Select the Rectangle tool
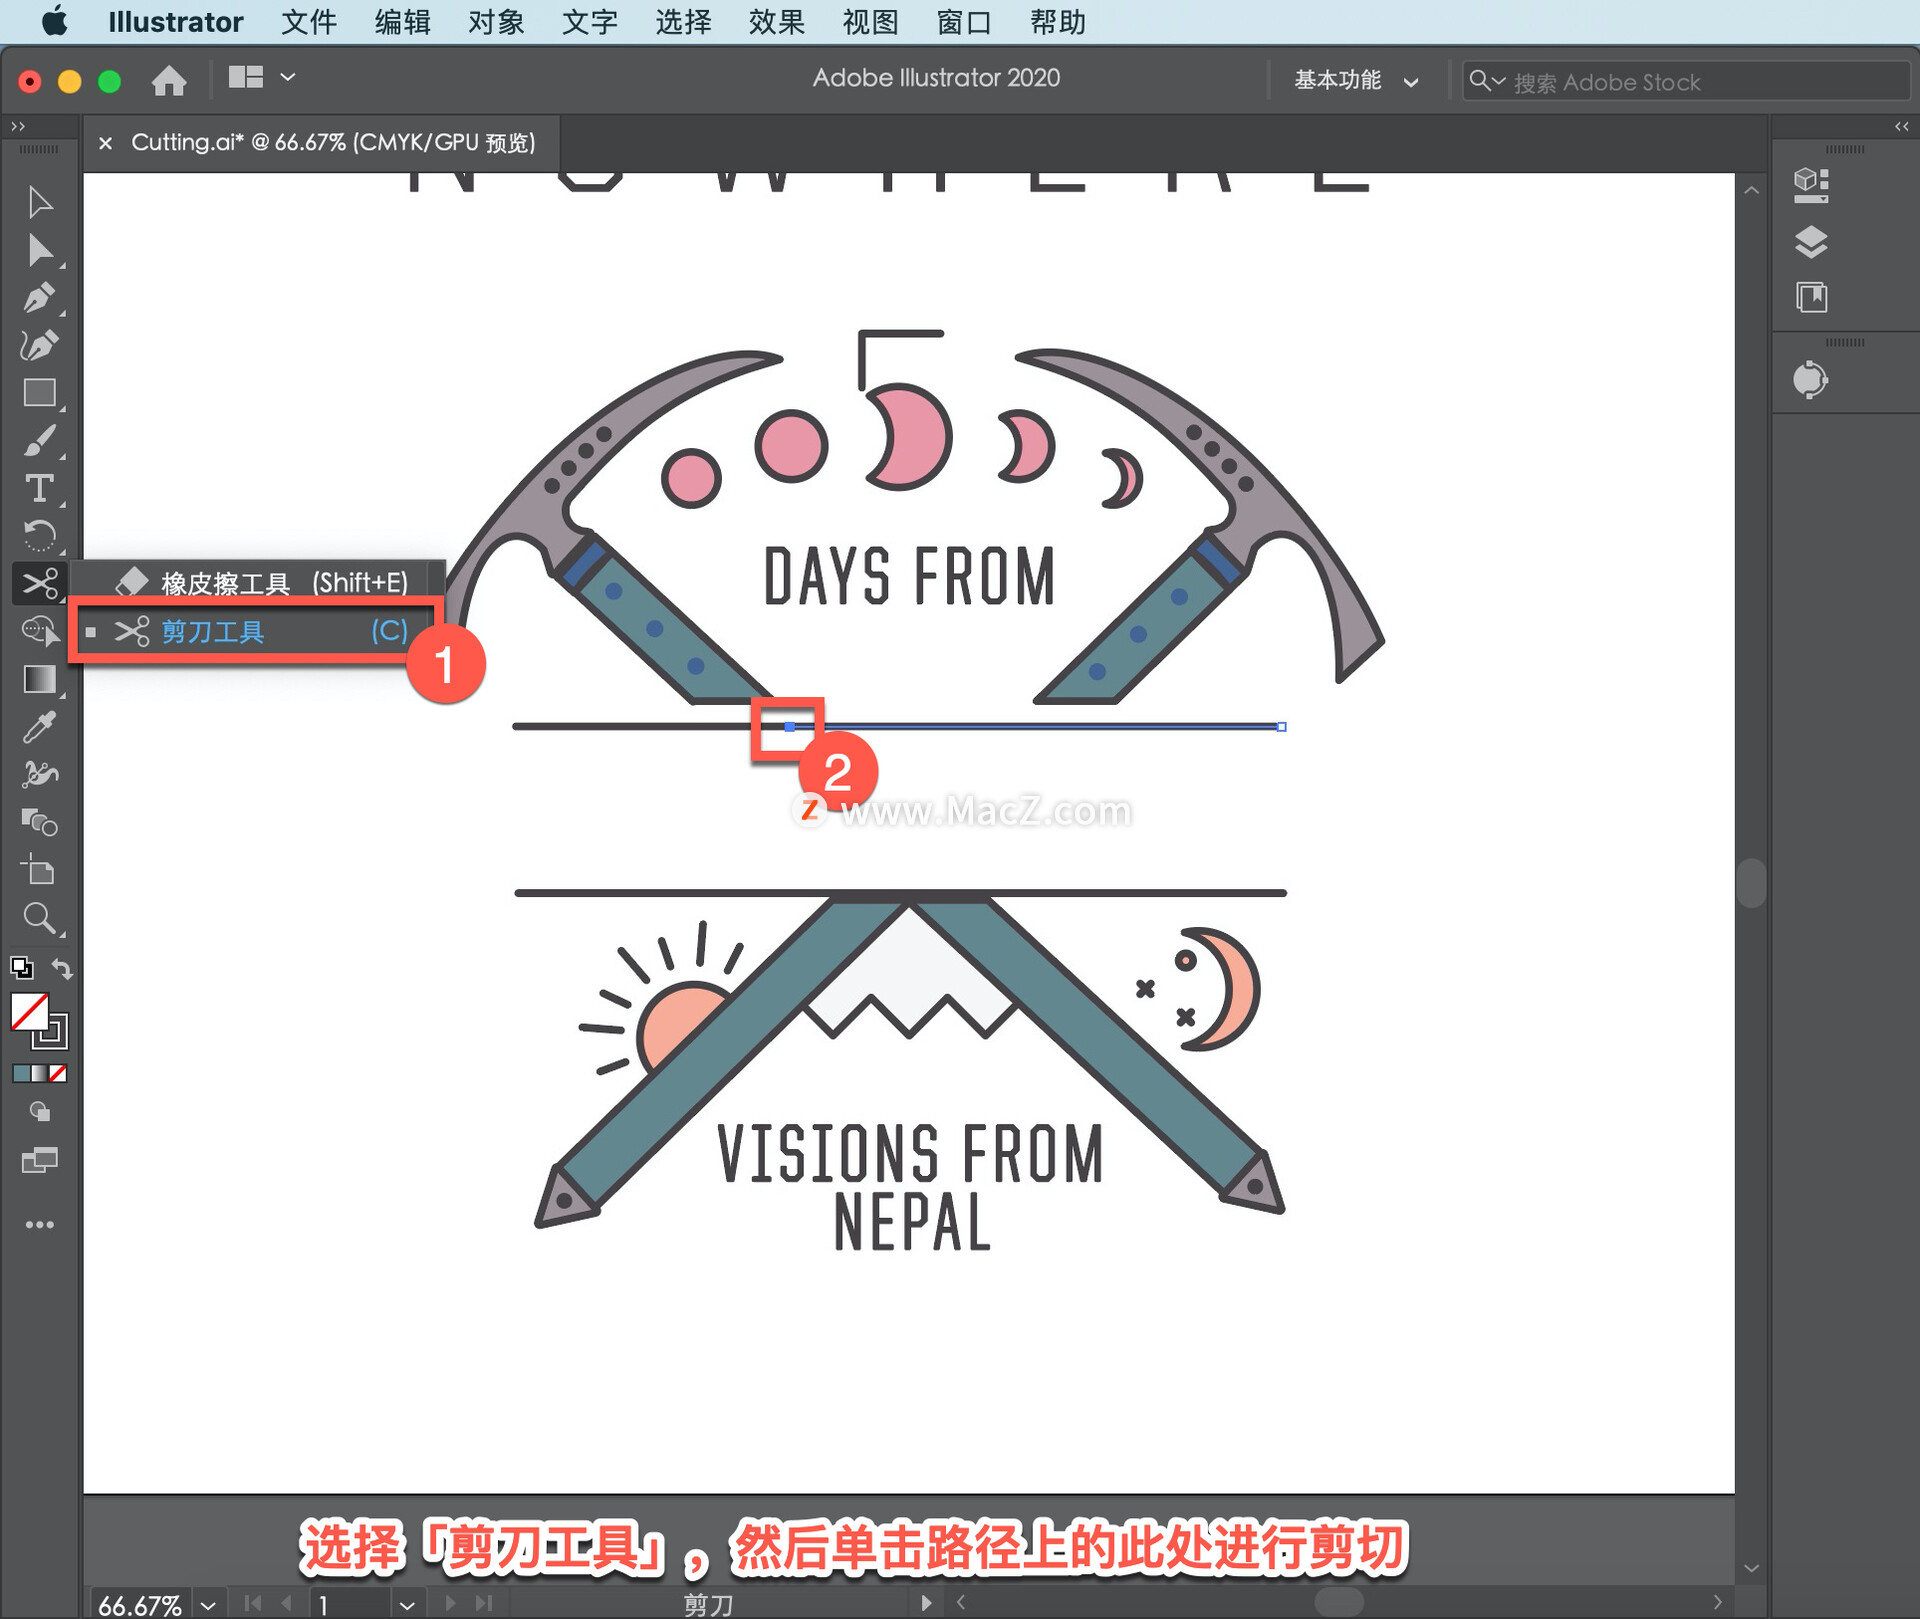1920x1619 pixels. [x=39, y=393]
